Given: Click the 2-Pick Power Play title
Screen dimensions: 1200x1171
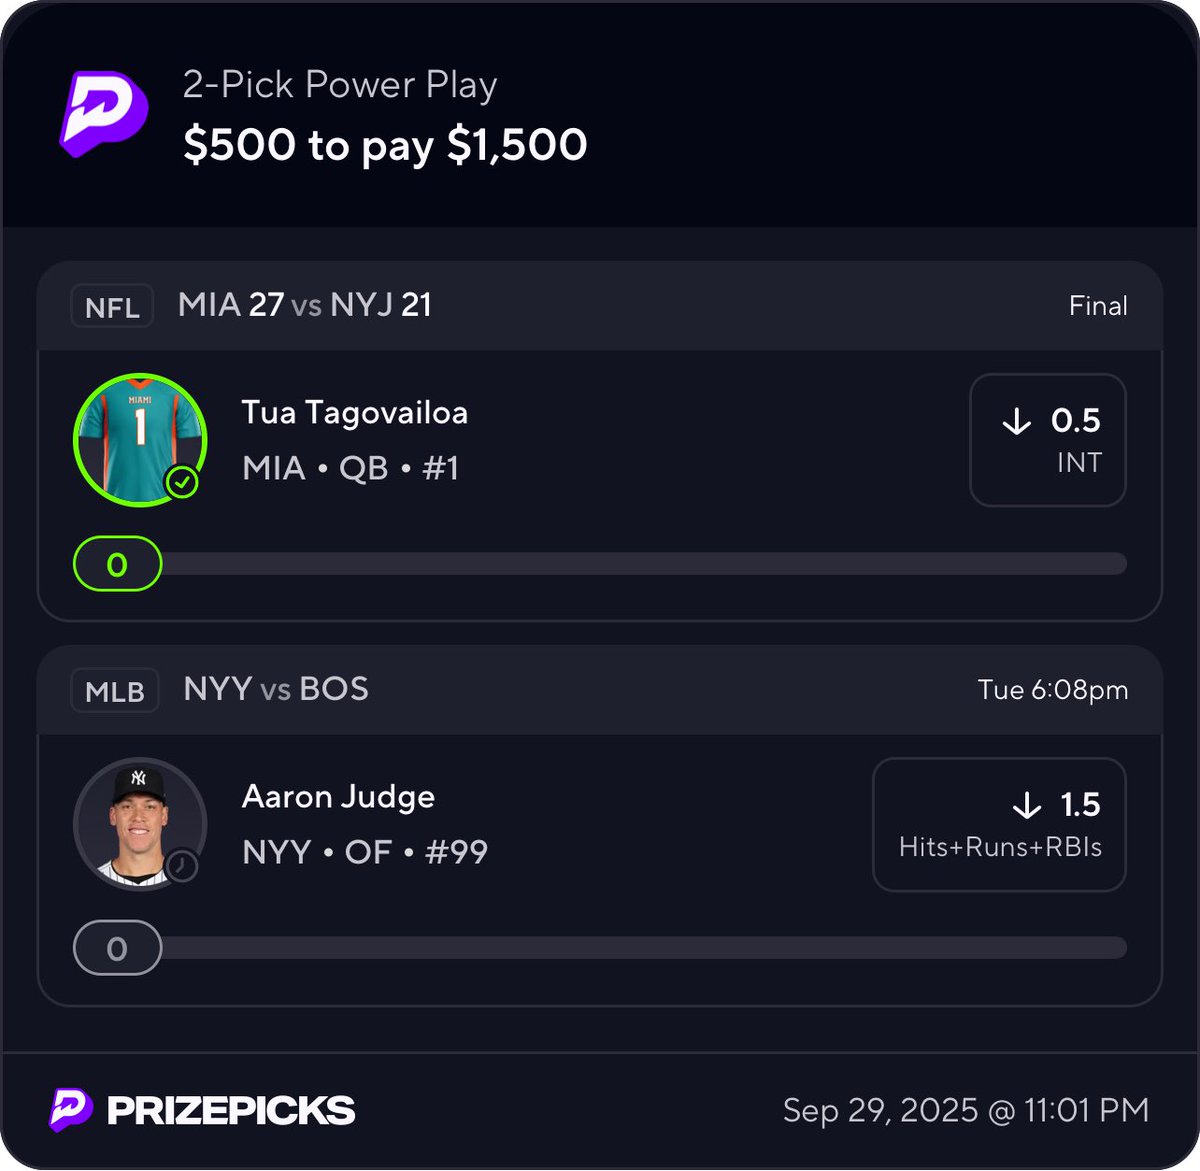Looking at the screenshot, I should pos(340,85).
